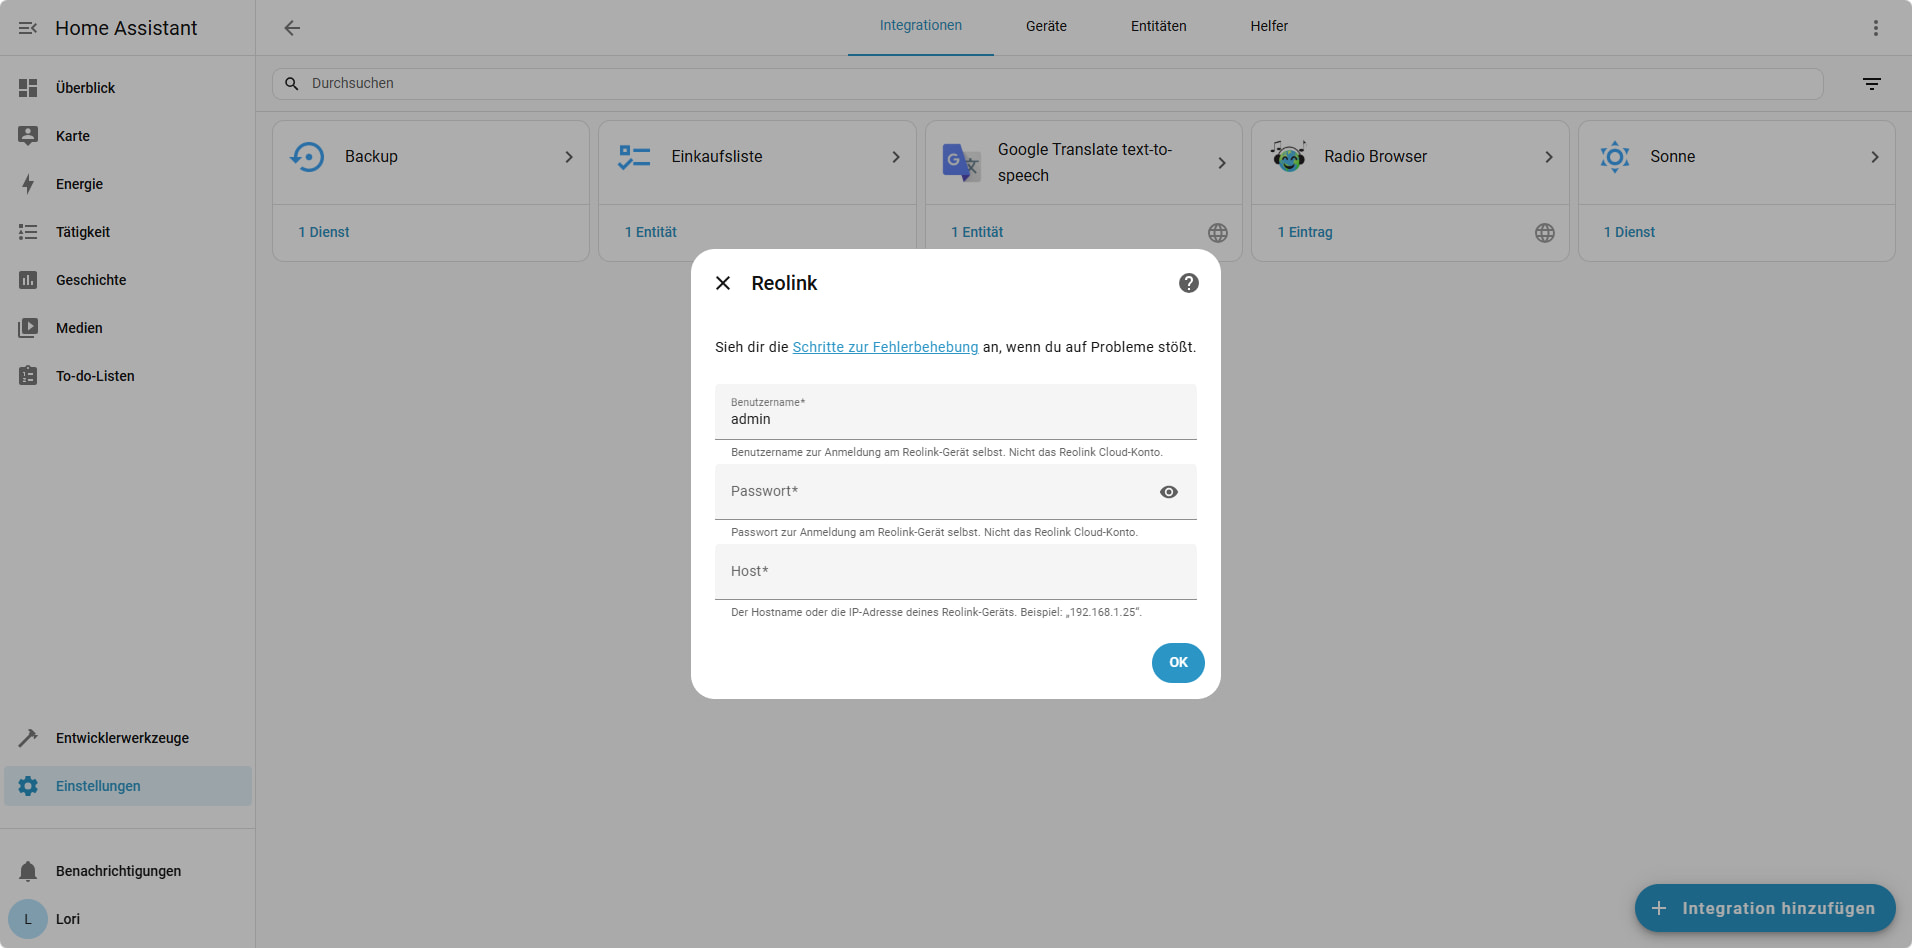Expand the Sonne card chevron
This screenshot has width=1912, height=948.
click(1875, 157)
